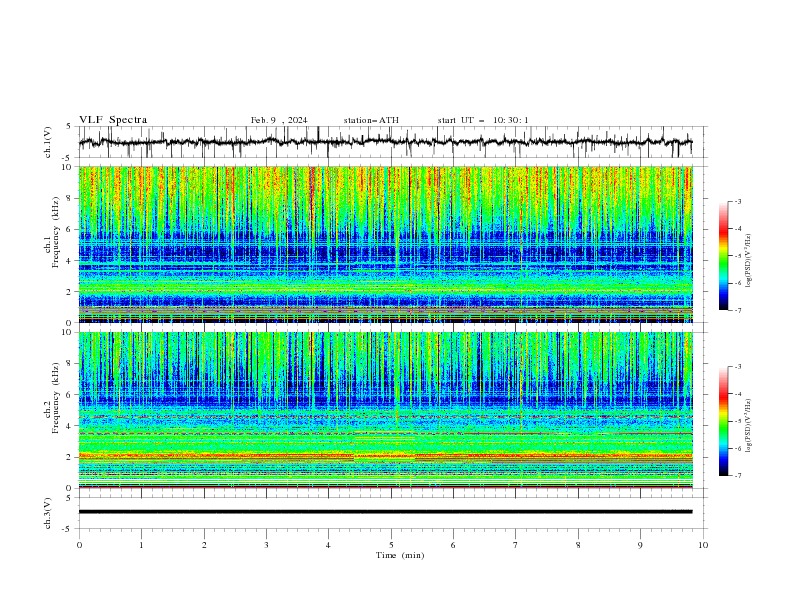
Task: Click the 'Time (min)' x-axis label
Action: pos(400,555)
